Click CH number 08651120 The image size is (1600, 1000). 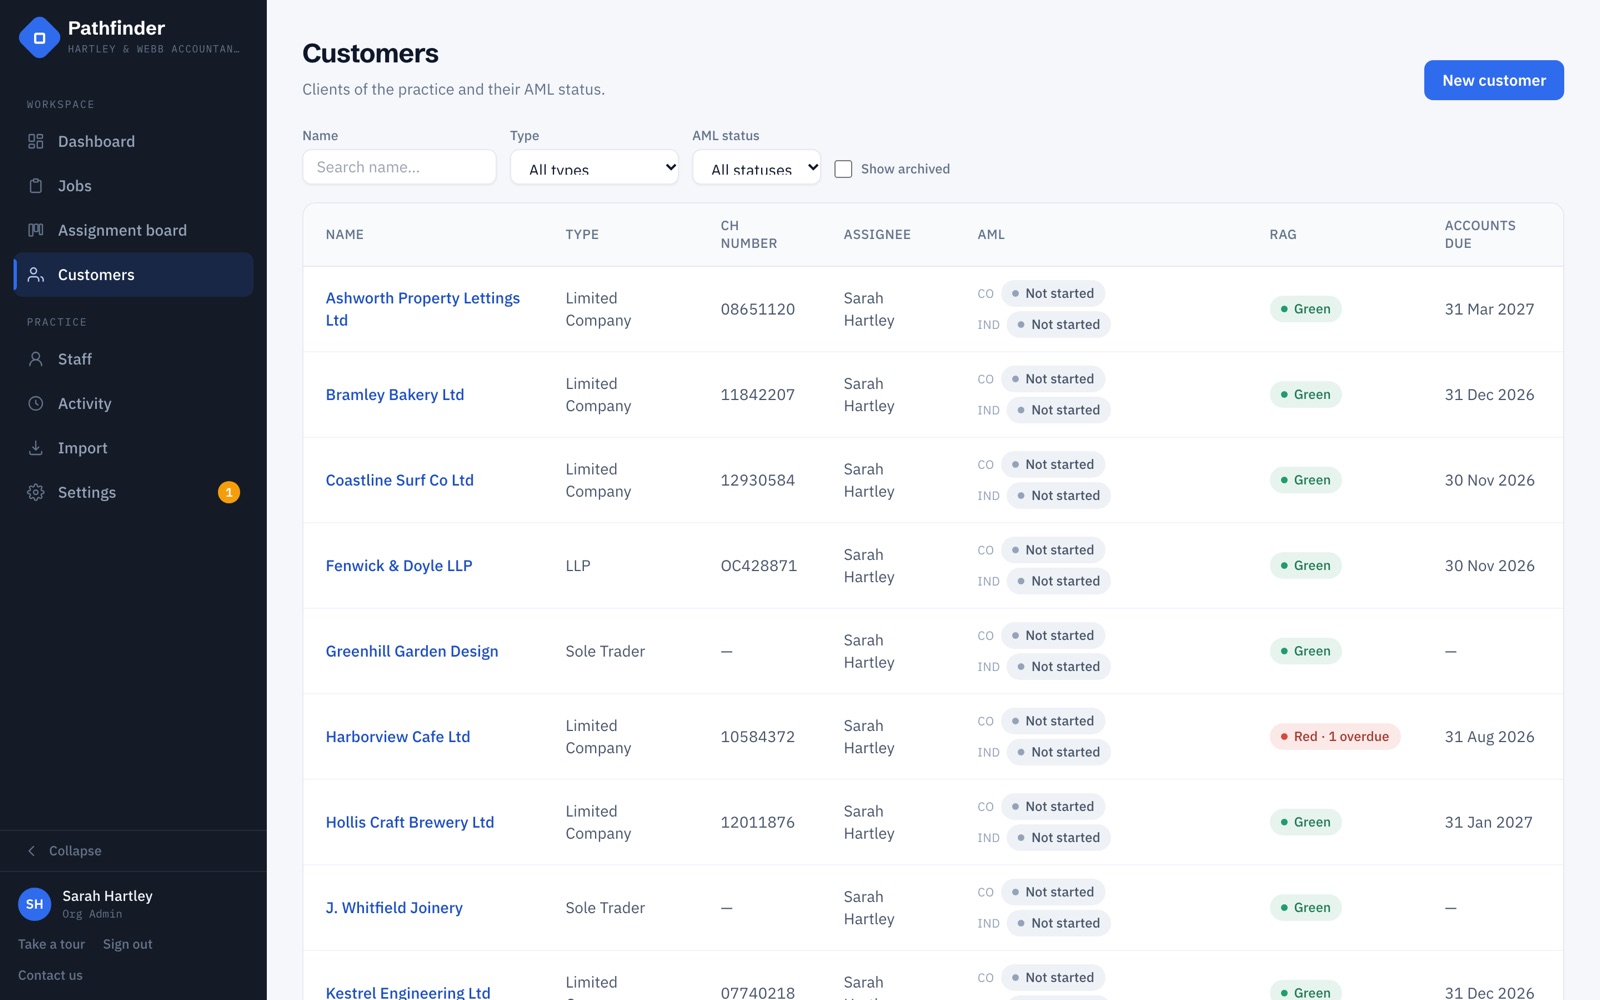(x=758, y=309)
